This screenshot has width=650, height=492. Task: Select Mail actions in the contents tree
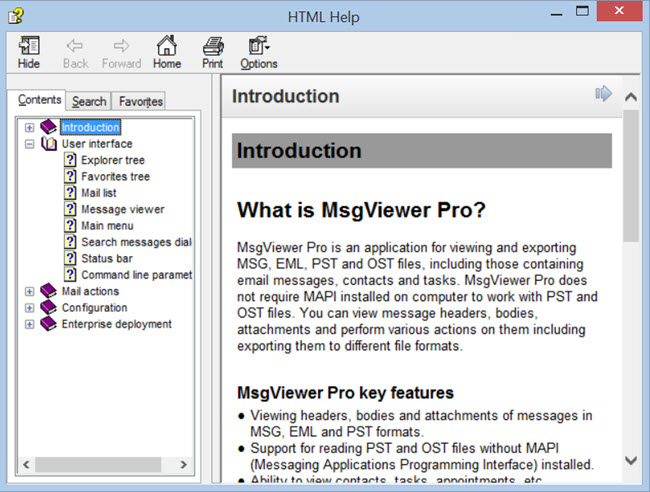[90, 291]
